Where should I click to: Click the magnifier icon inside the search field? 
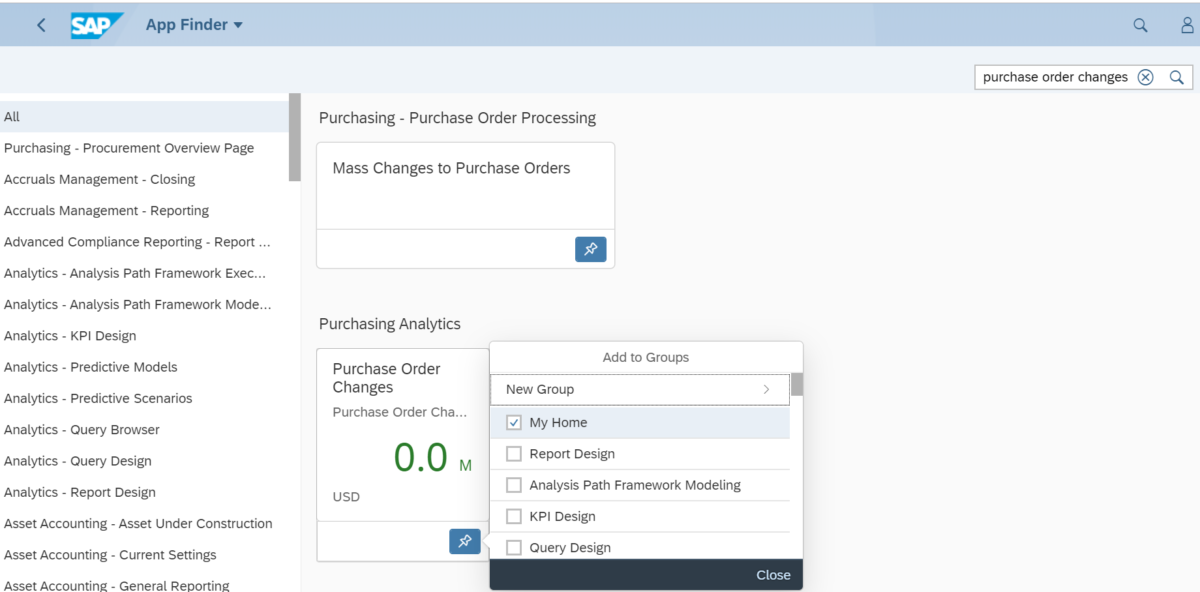(x=1176, y=76)
